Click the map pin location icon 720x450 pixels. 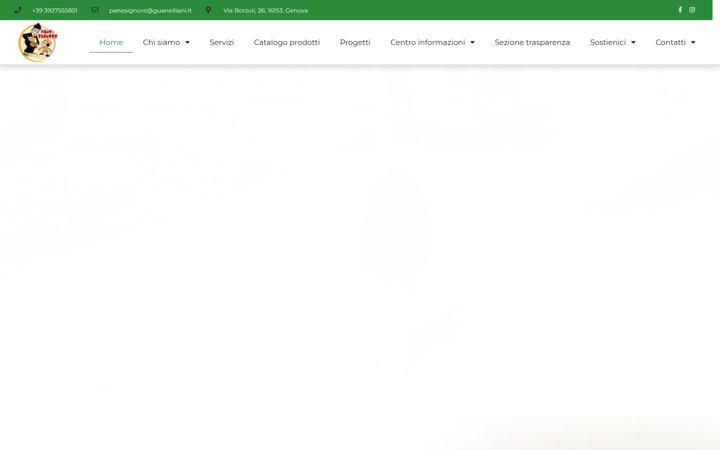[208, 10]
